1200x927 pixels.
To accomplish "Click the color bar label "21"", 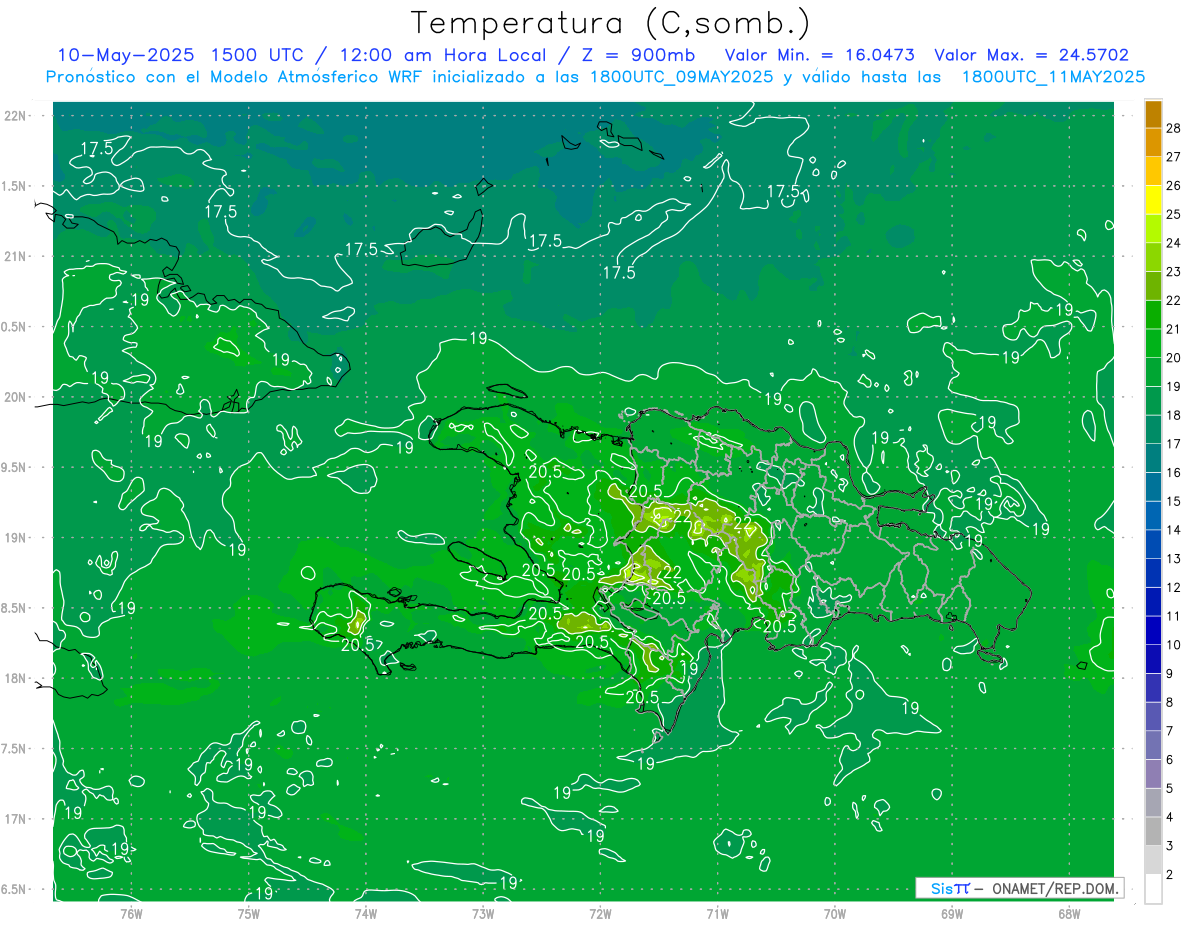I will [x=1174, y=329].
